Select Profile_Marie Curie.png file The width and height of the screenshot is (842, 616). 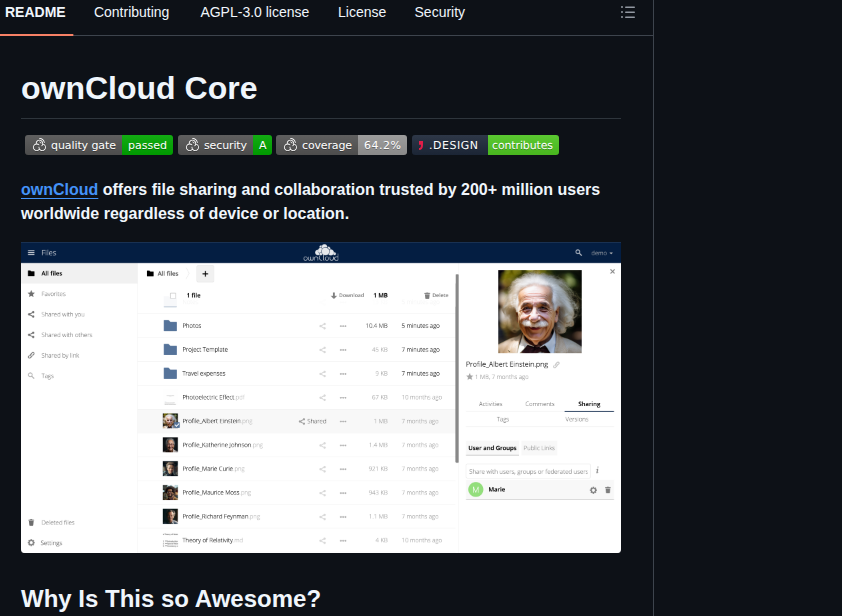[x=213, y=469]
